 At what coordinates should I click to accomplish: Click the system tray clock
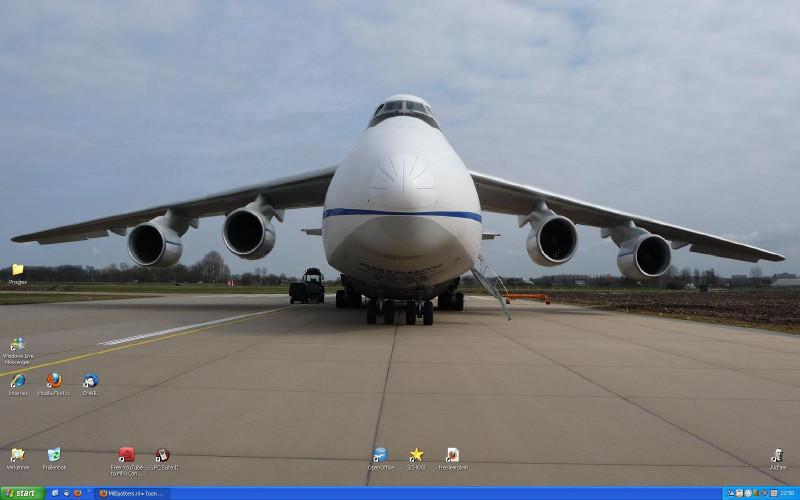coord(787,493)
